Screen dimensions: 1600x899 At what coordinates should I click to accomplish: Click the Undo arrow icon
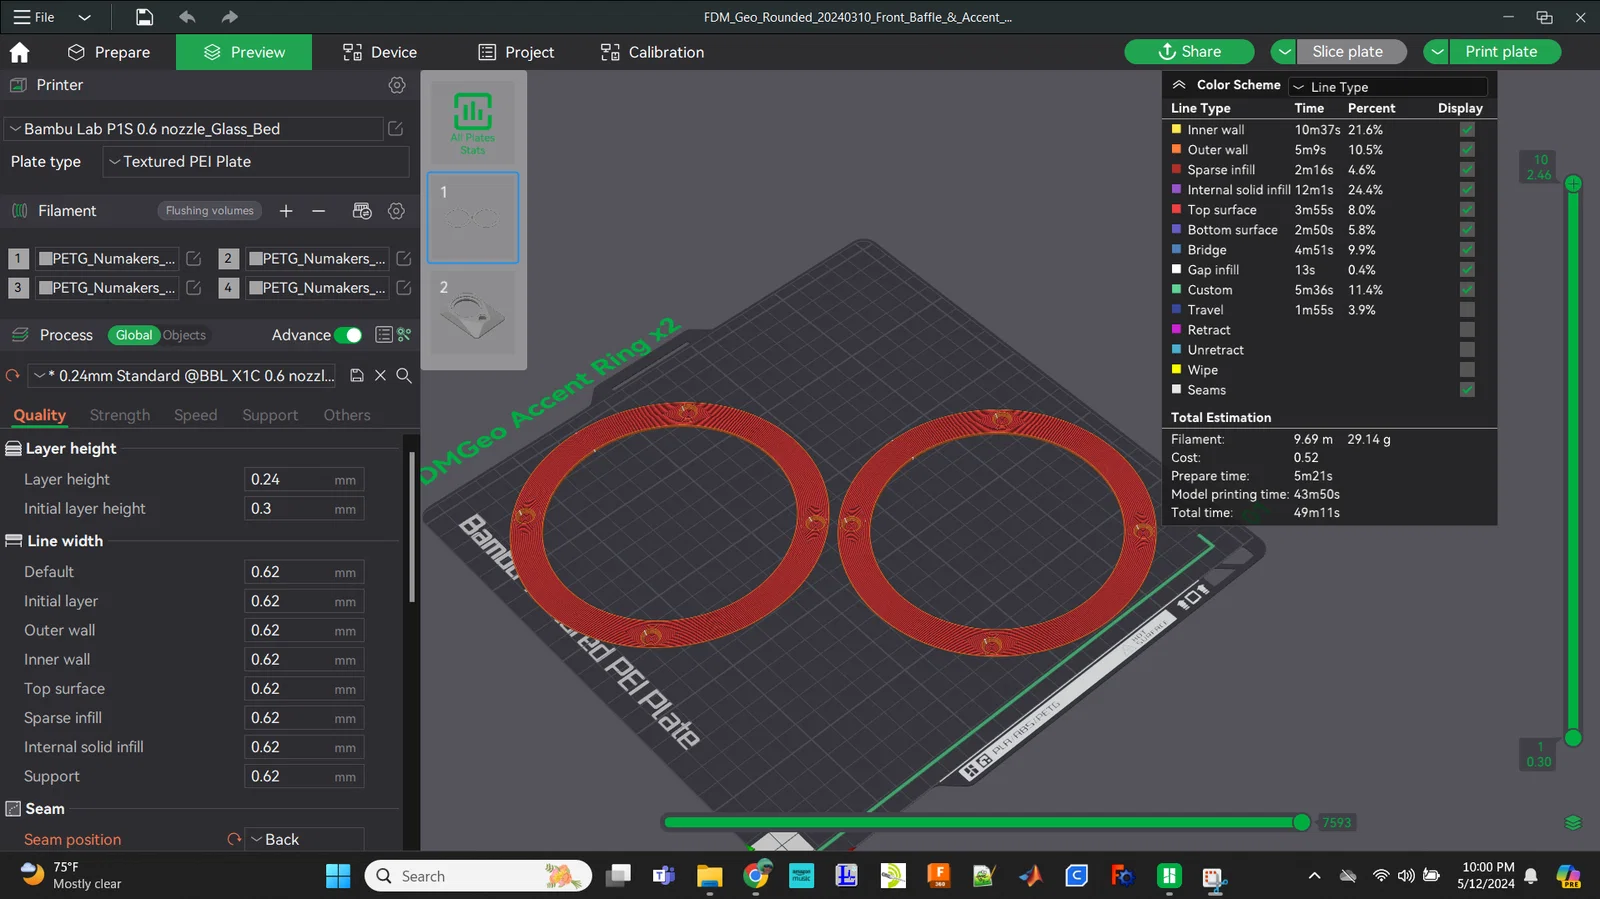187,17
